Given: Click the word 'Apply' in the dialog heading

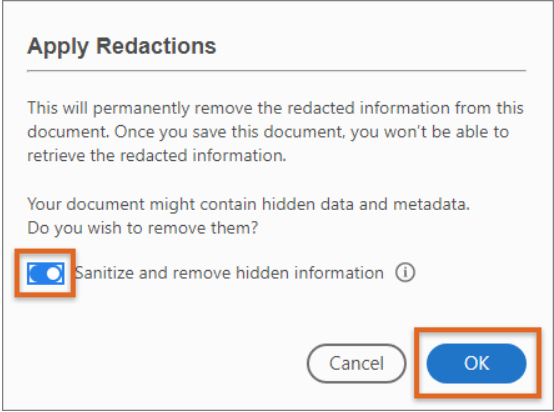Looking at the screenshot, I should (58, 48).
